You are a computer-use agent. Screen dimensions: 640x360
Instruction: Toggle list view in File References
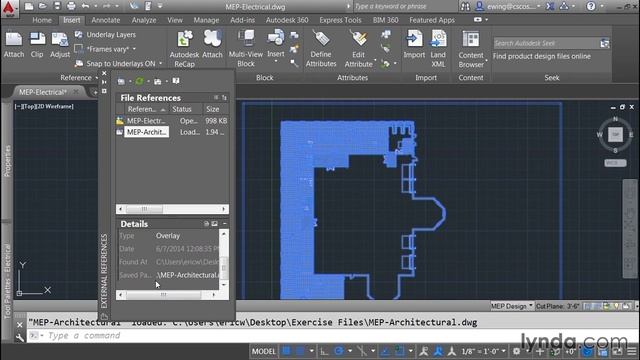click(216, 98)
